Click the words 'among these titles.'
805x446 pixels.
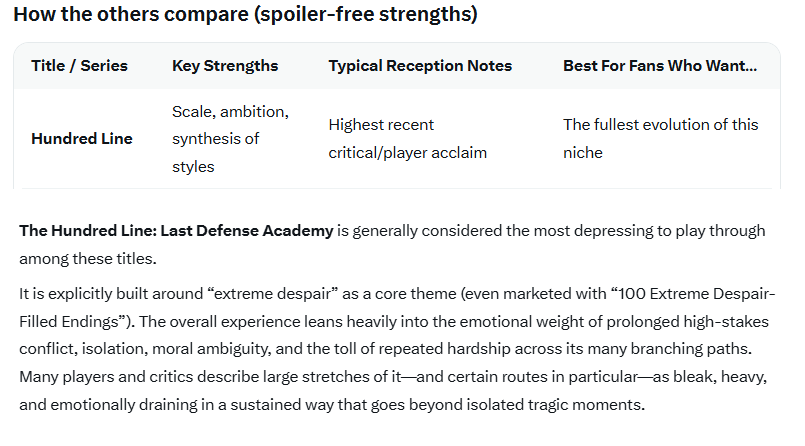point(88,259)
